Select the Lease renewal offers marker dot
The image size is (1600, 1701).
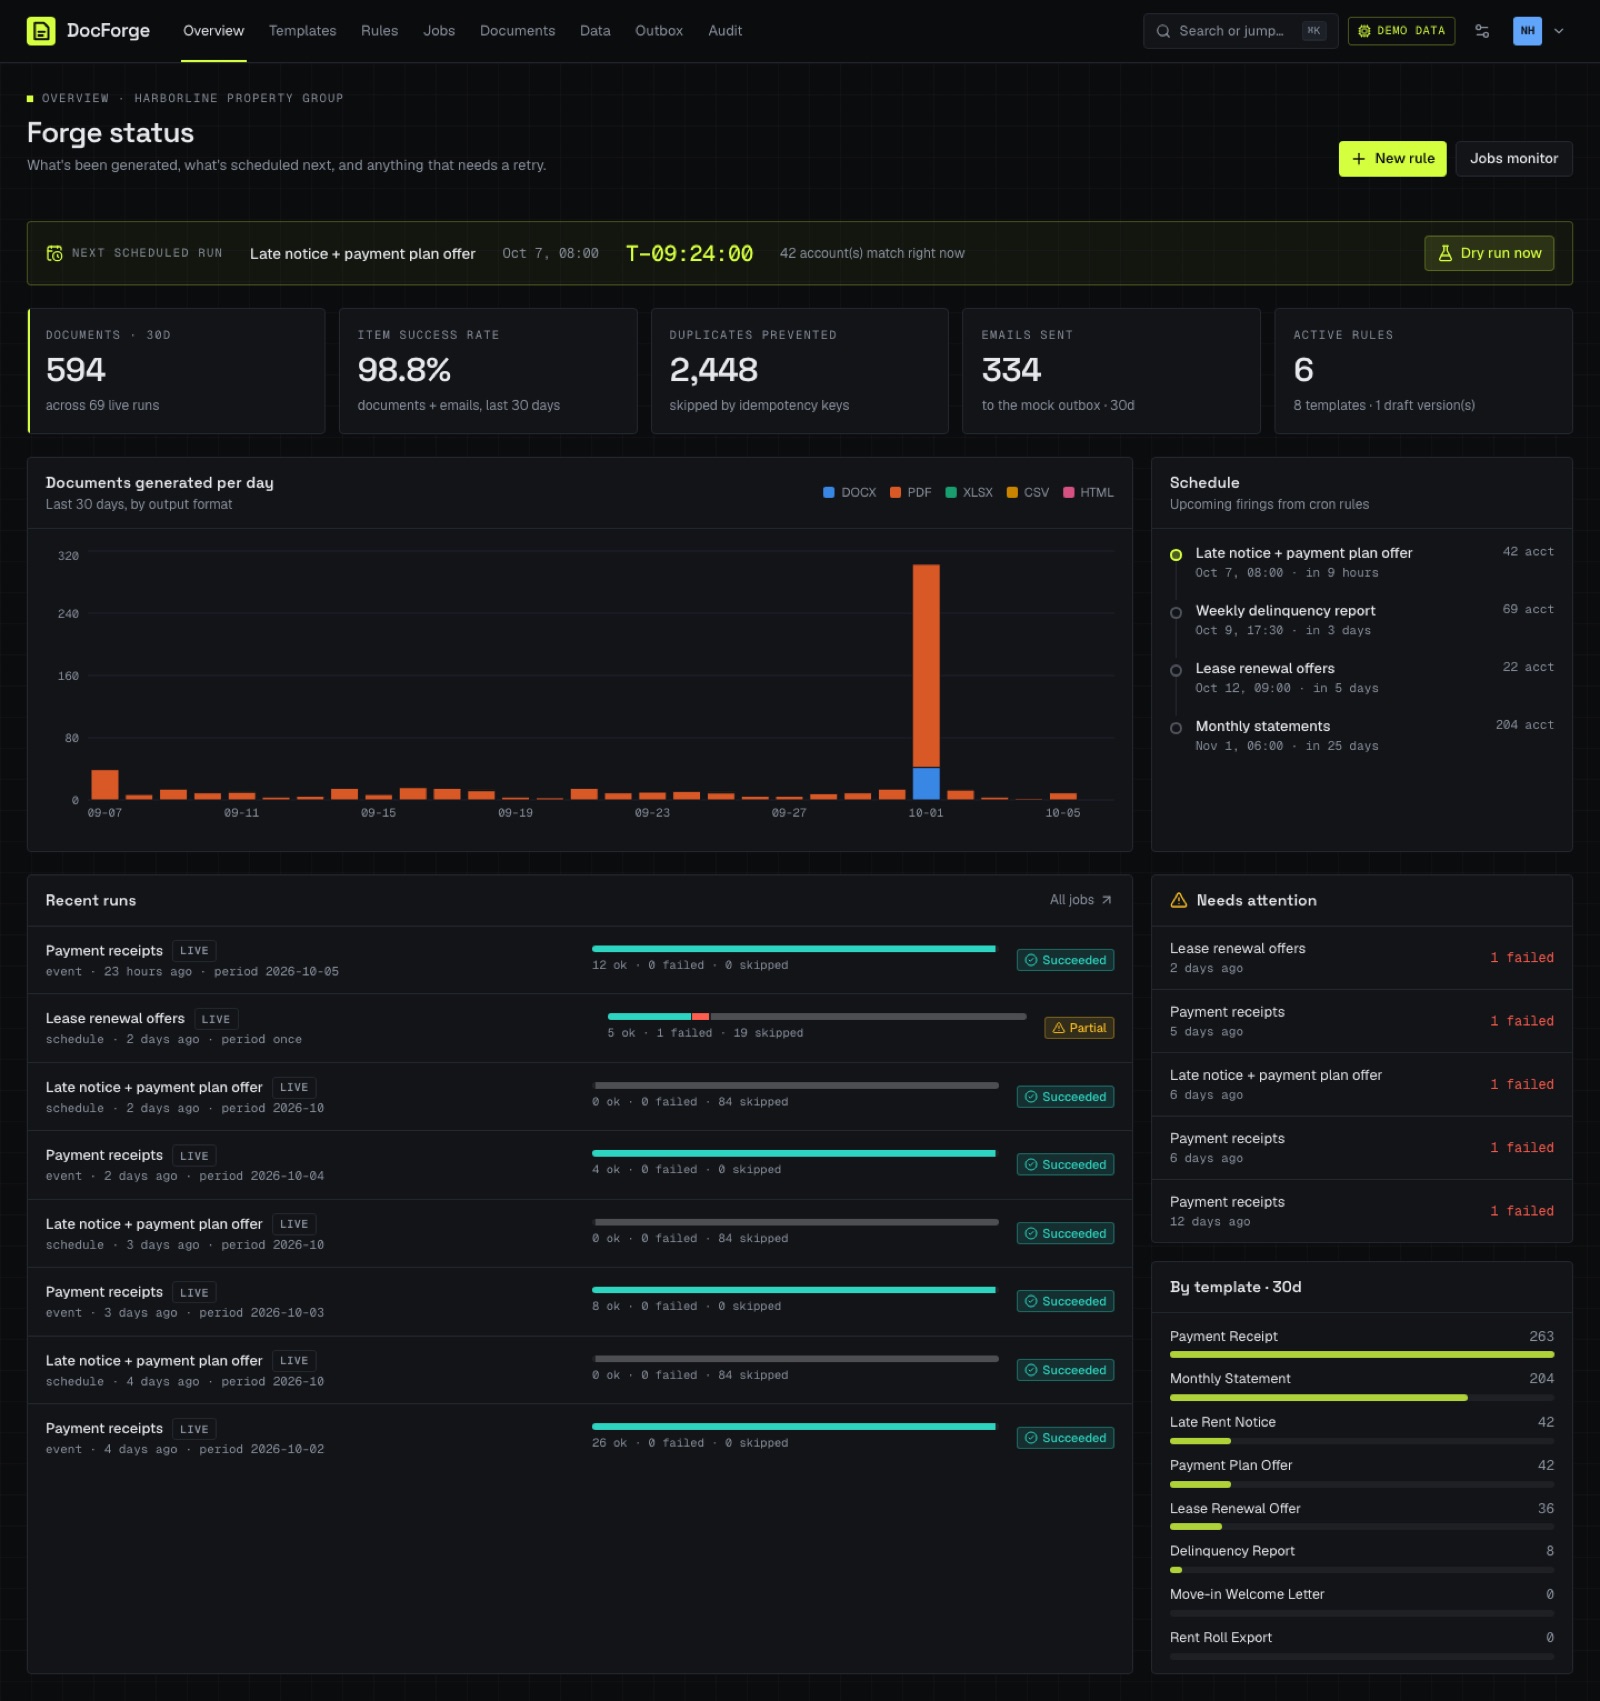click(1176, 670)
